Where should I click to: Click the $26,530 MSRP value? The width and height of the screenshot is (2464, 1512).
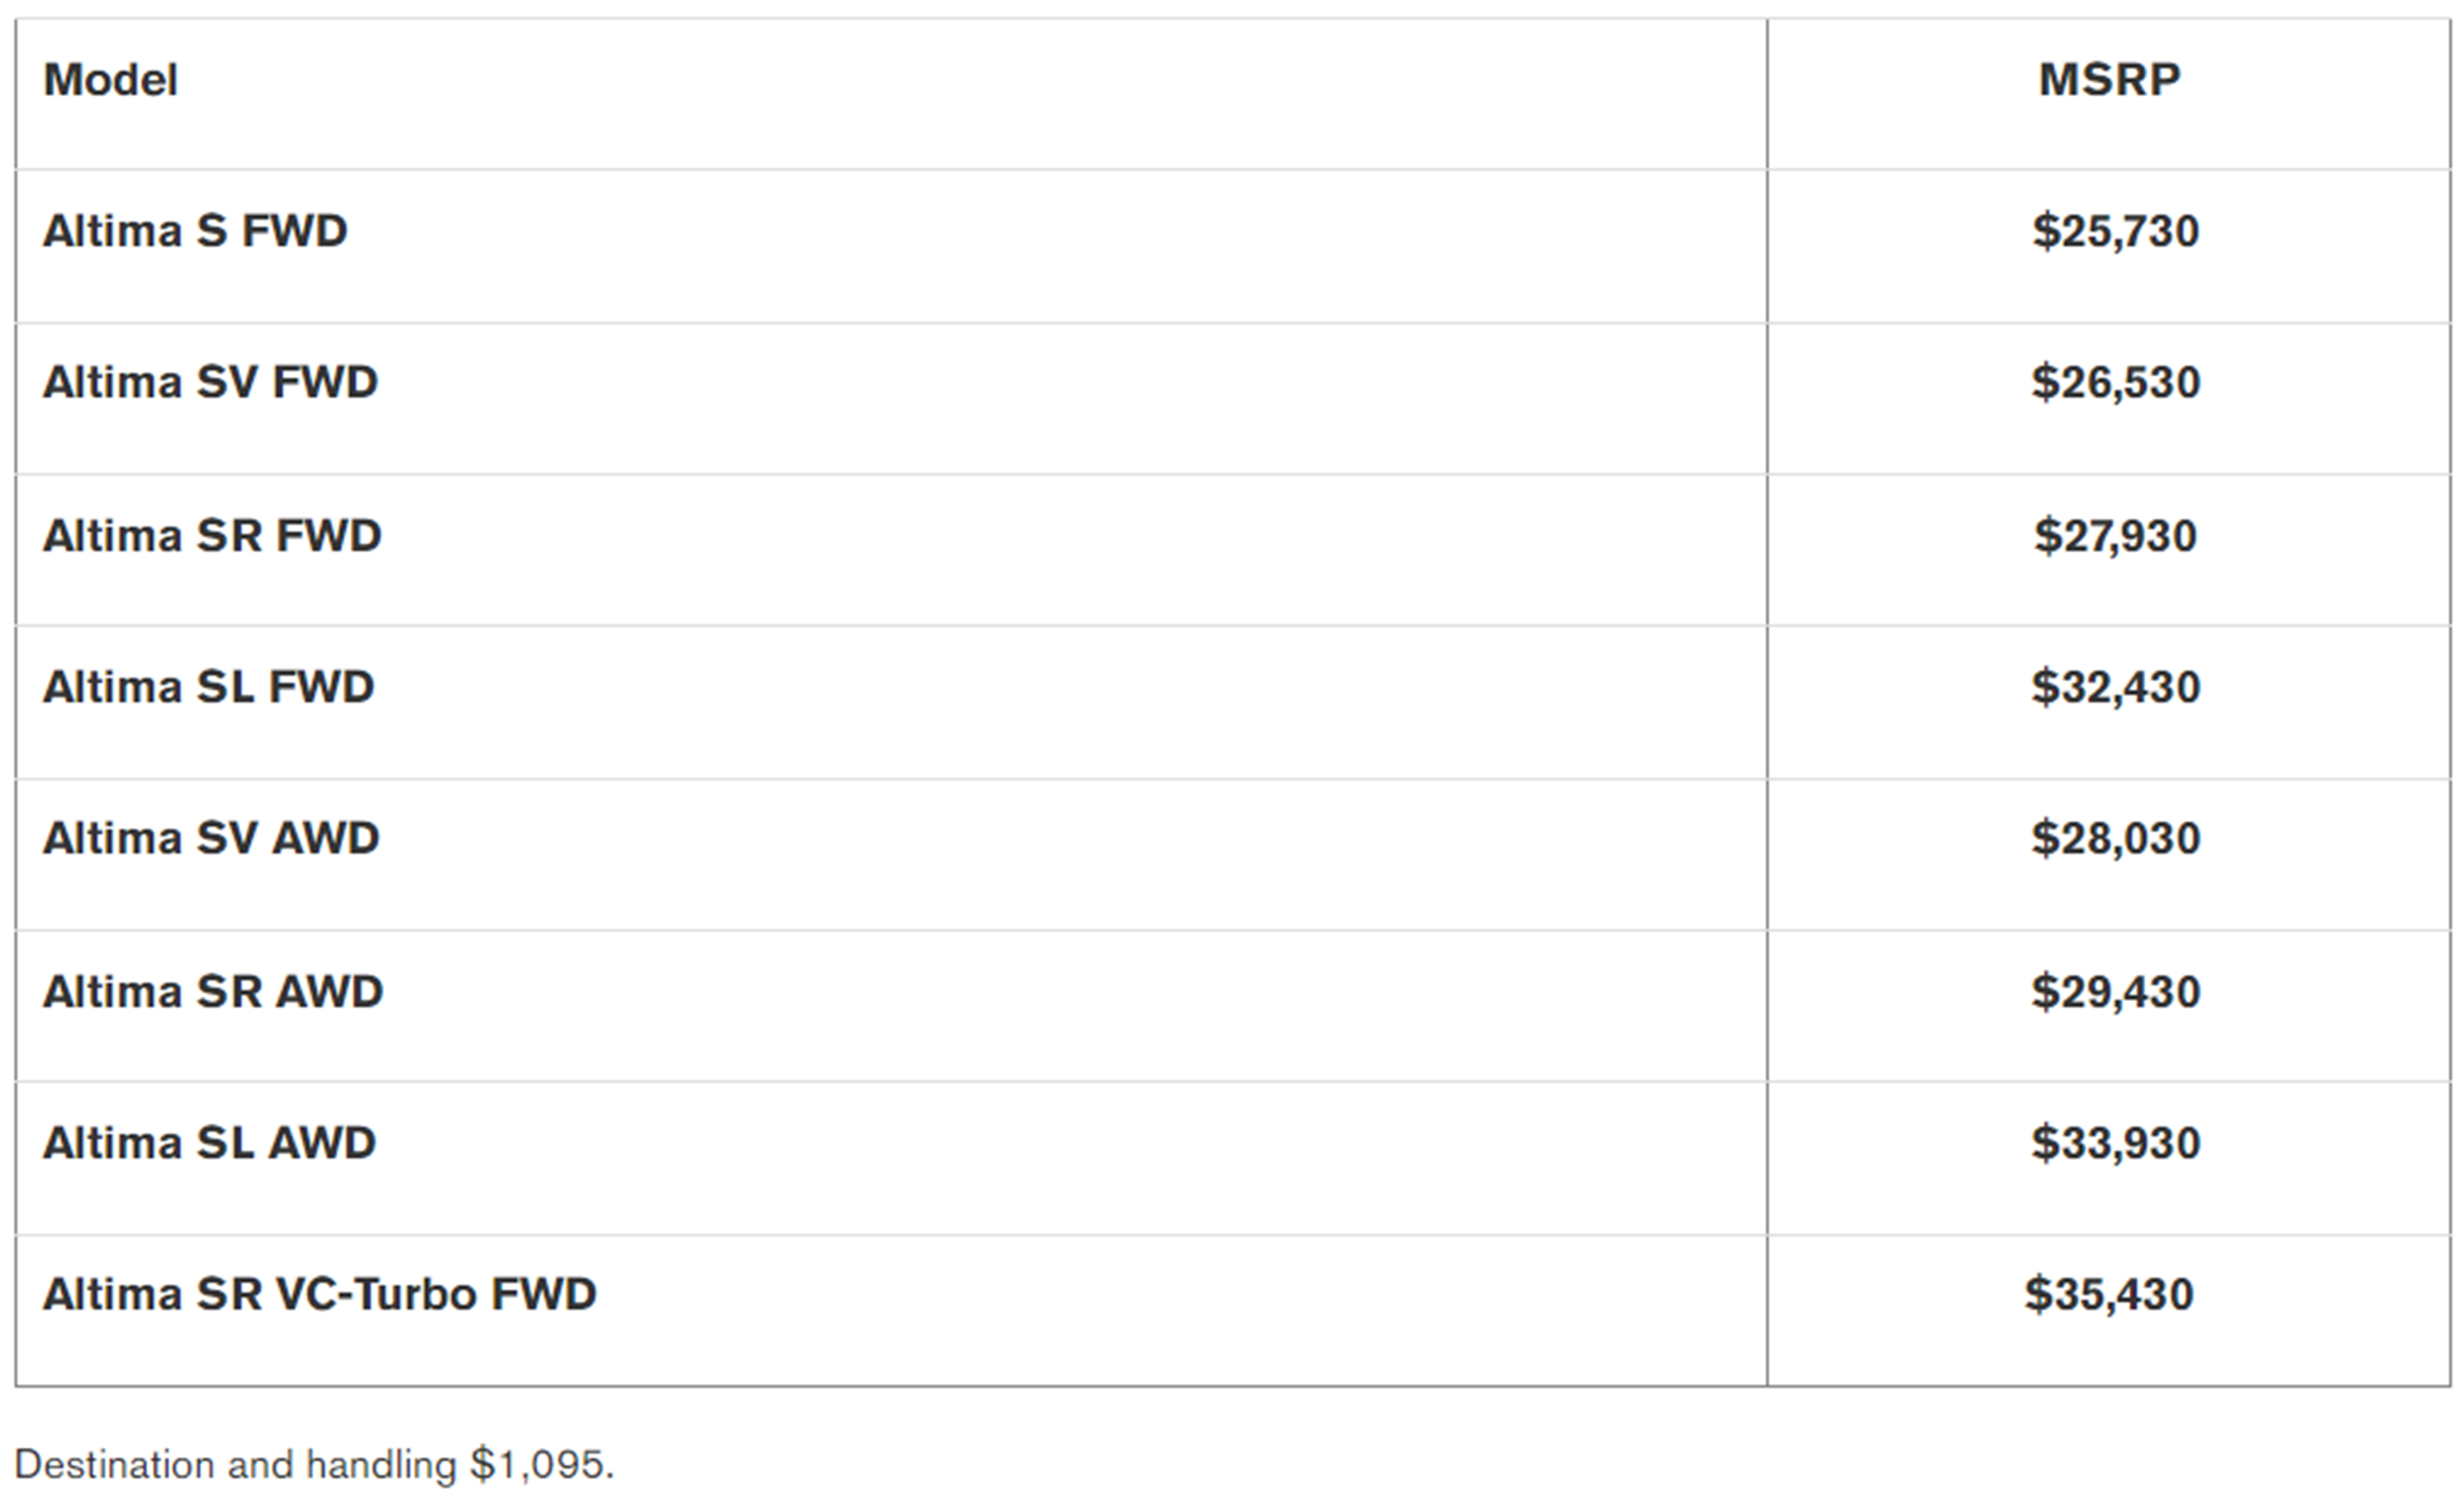click(2115, 382)
